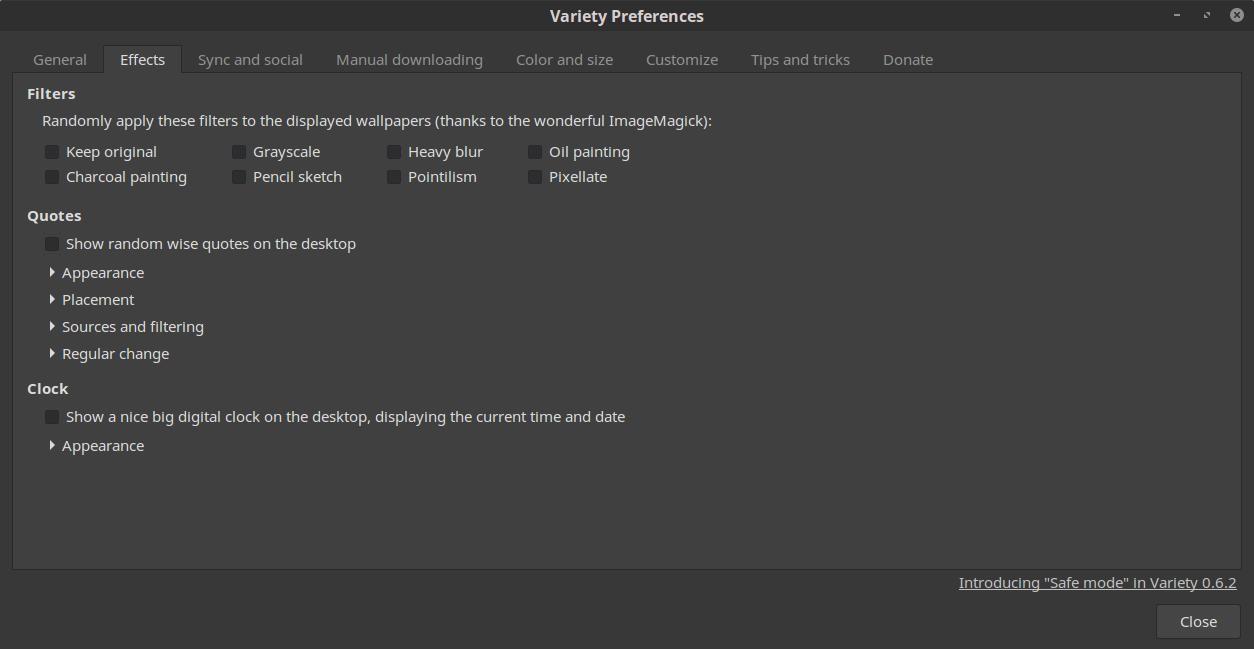Screen dimensions: 1254x649
Task: Enable the Grayscale filter checkbox
Action: (239, 152)
